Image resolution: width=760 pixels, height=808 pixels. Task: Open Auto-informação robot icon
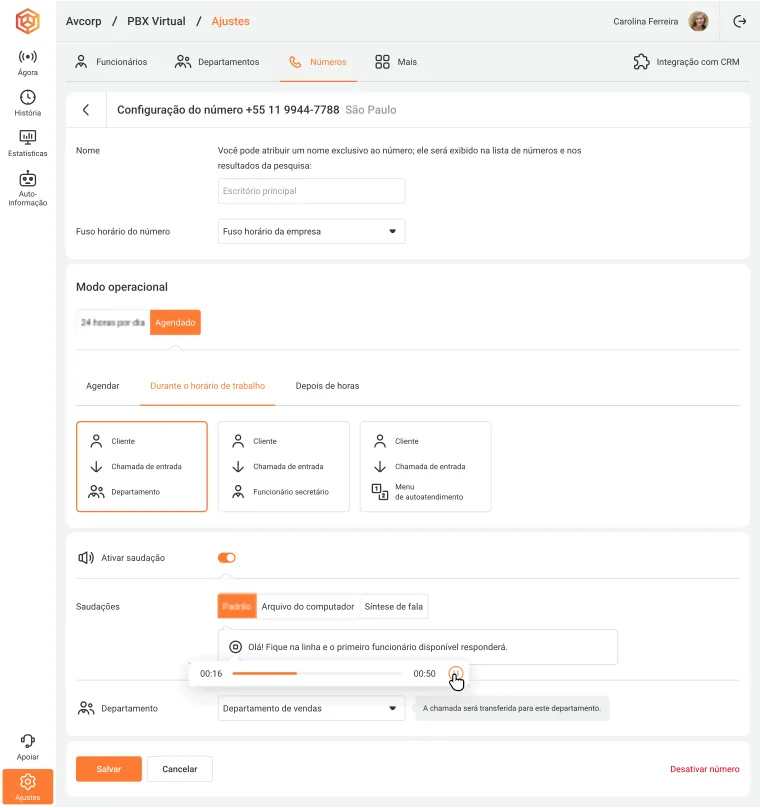(x=28, y=178)
